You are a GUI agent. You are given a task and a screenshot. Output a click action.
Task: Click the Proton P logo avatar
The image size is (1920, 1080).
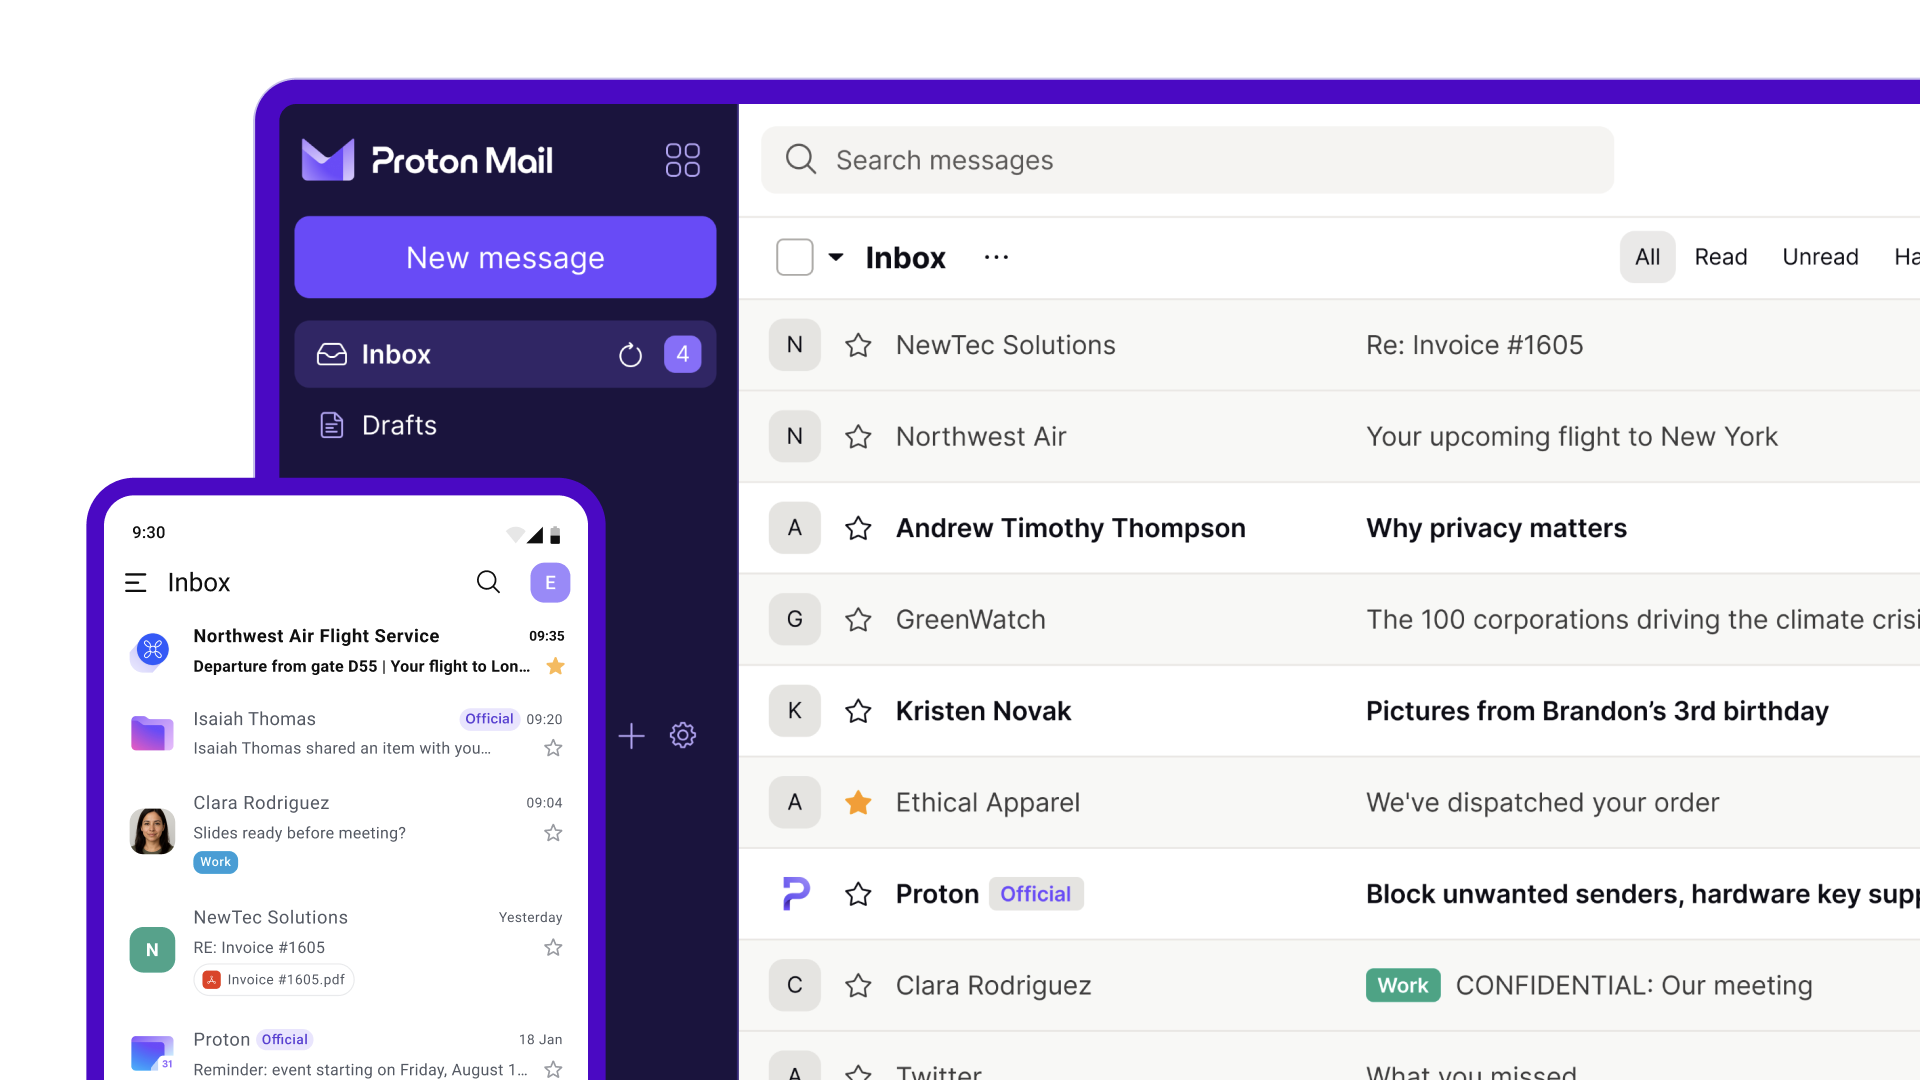(795, 894)
